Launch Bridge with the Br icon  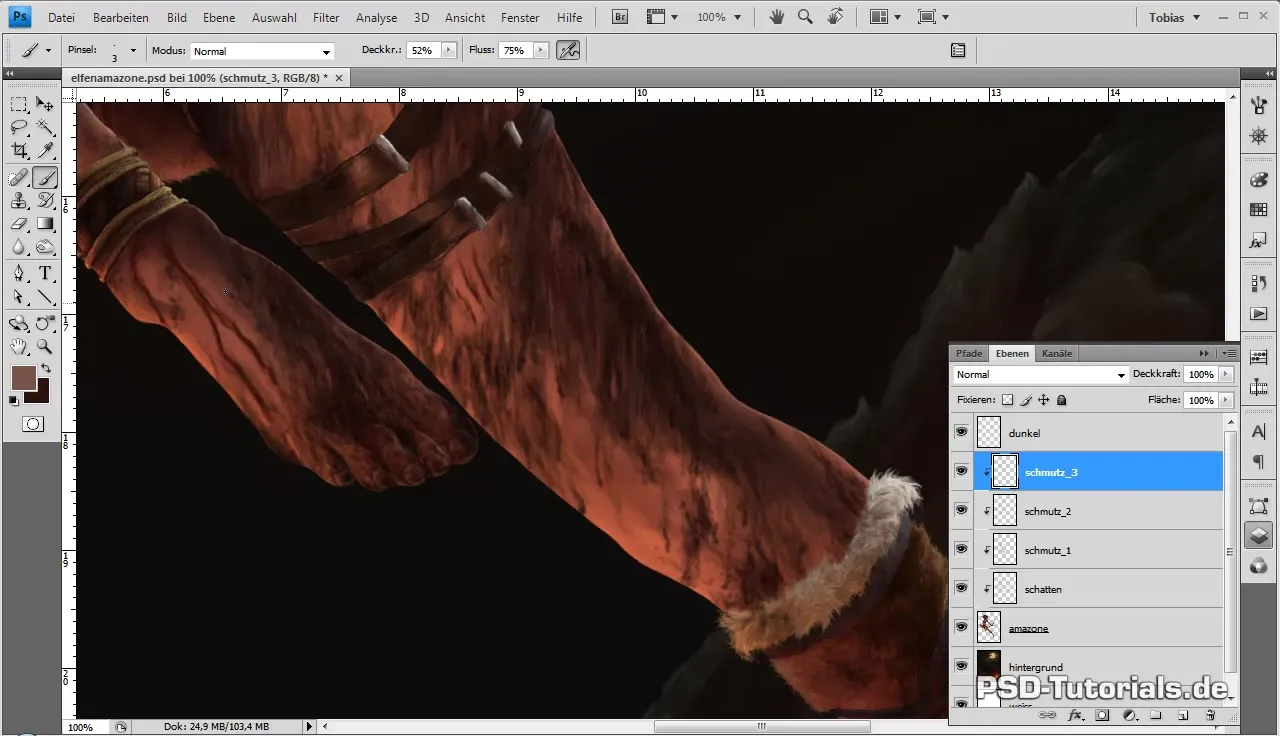pyautogui.click(x=620, y=17)
